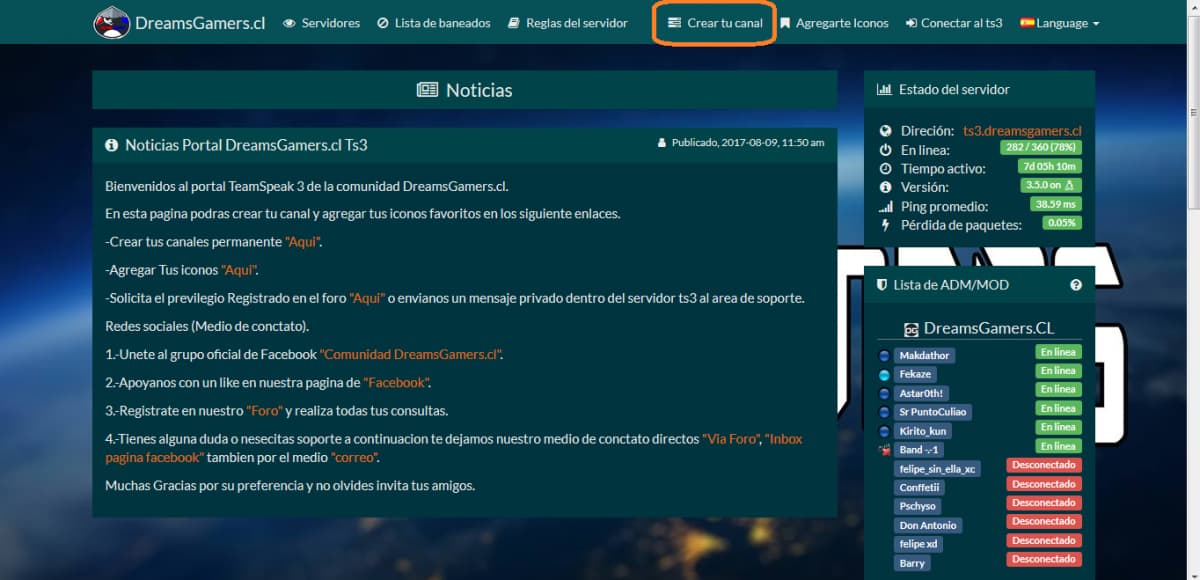The width and height of the screenshot is (1200, 580).
Task: Click the info icon beside Noticias Portal
Action: [x=112, y=145]
